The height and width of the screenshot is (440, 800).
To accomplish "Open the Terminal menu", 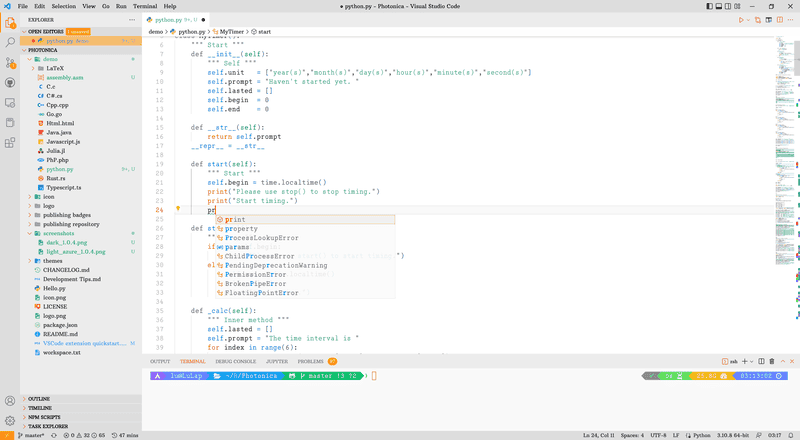I will pyautogui.click(x=145, y=6).
